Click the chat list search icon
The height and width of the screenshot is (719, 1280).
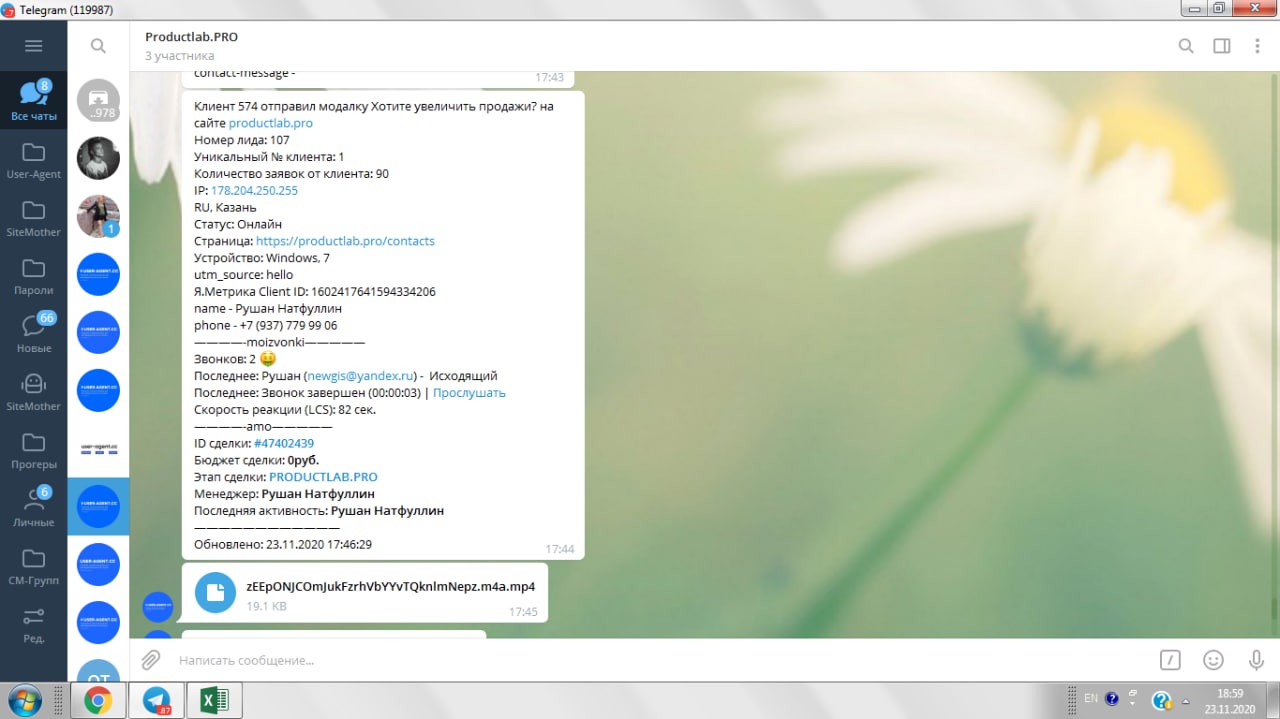98,46
